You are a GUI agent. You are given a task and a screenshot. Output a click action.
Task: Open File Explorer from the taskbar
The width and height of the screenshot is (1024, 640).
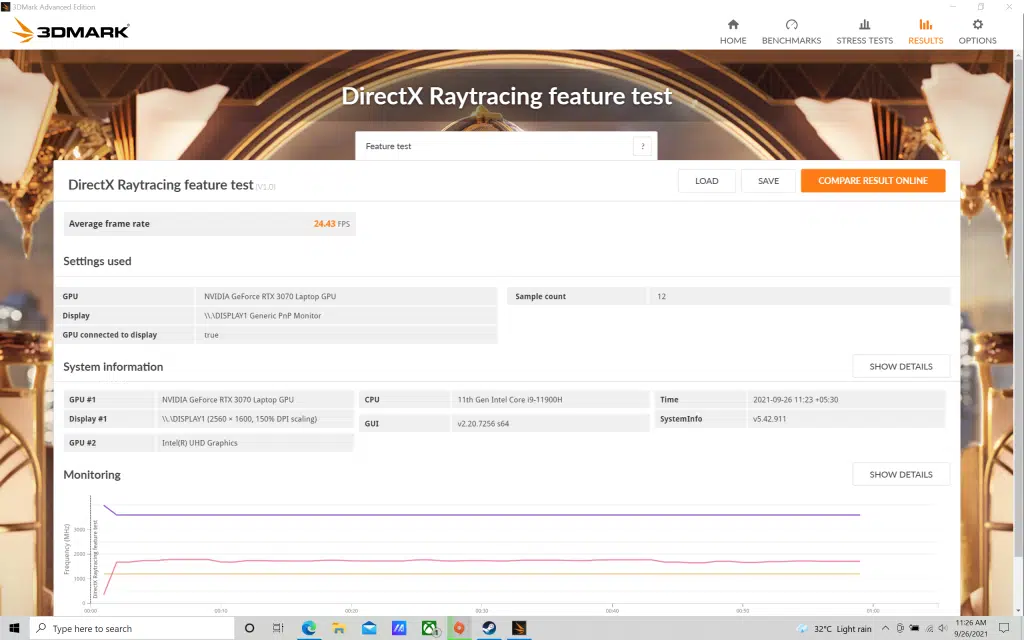click(338, 628)
